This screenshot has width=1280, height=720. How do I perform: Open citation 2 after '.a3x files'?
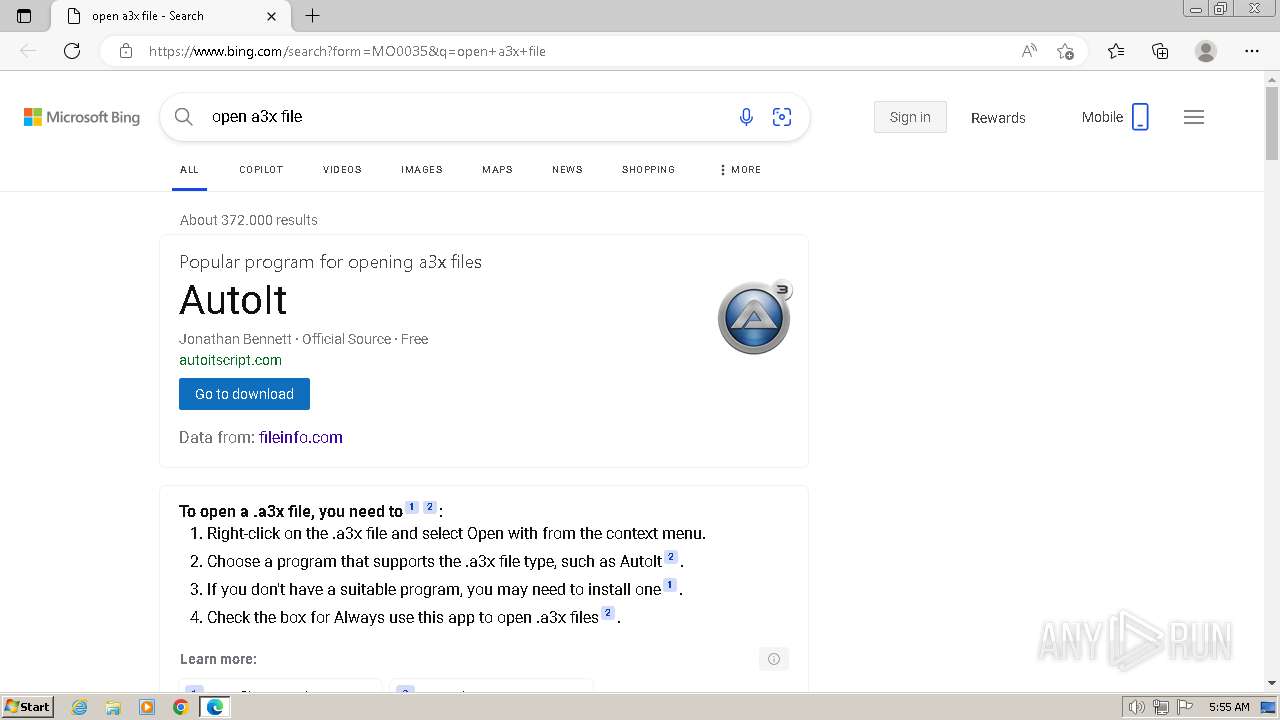coord(608,613)
